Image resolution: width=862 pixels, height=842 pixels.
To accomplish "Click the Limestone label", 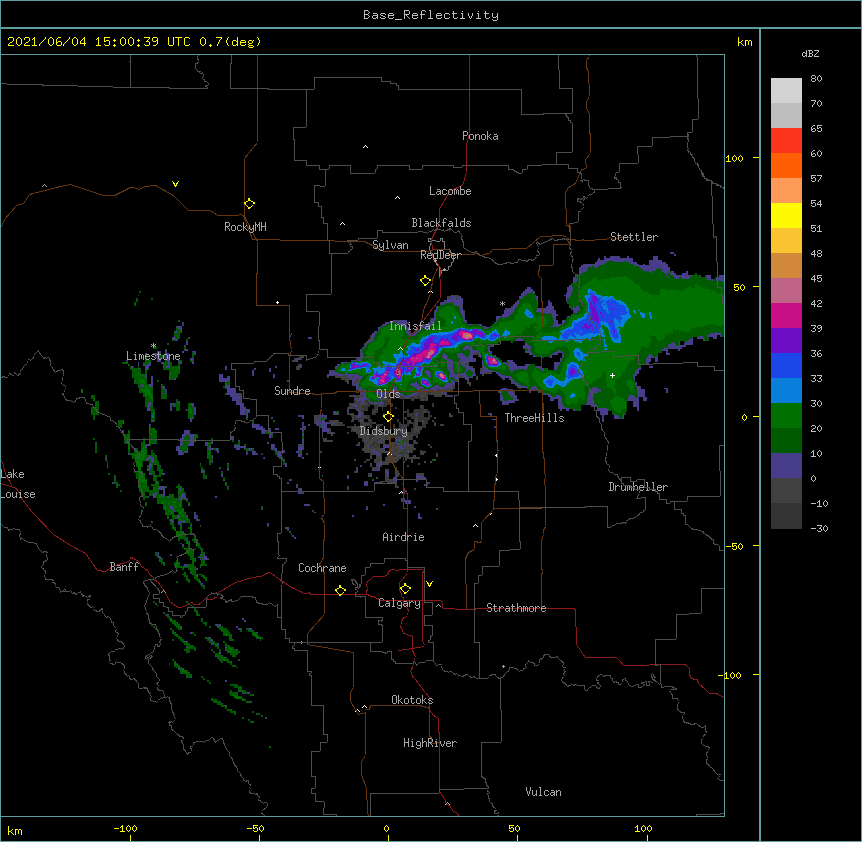I will pos(153,356).
